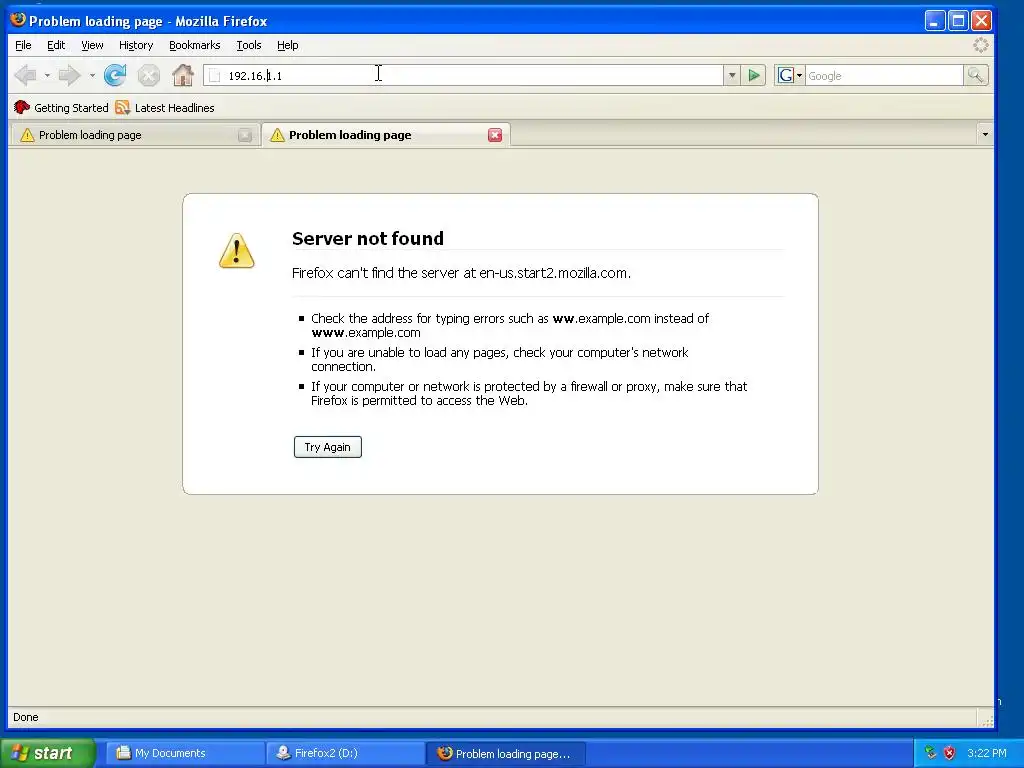Click the 3:22 PM system clock

pos(987,753)
